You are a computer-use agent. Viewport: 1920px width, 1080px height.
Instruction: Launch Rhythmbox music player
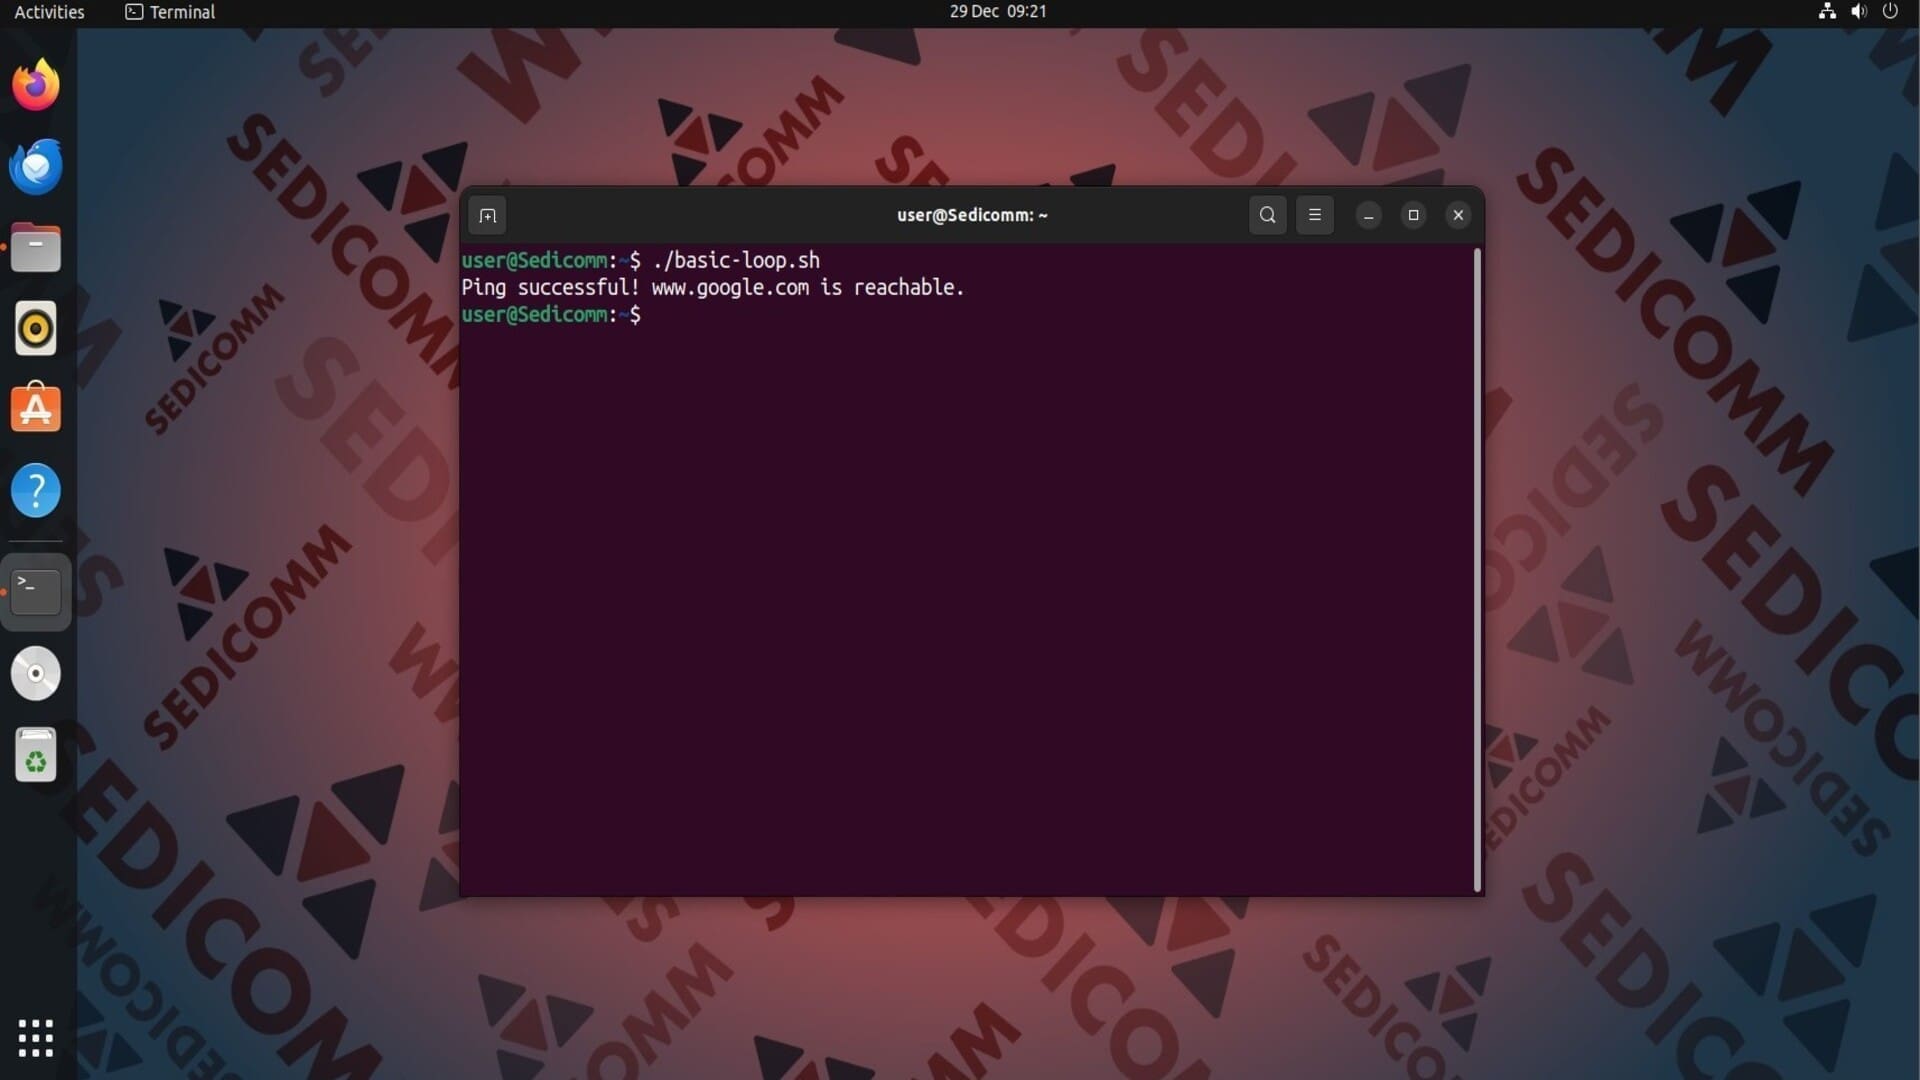tap(36, 328)
